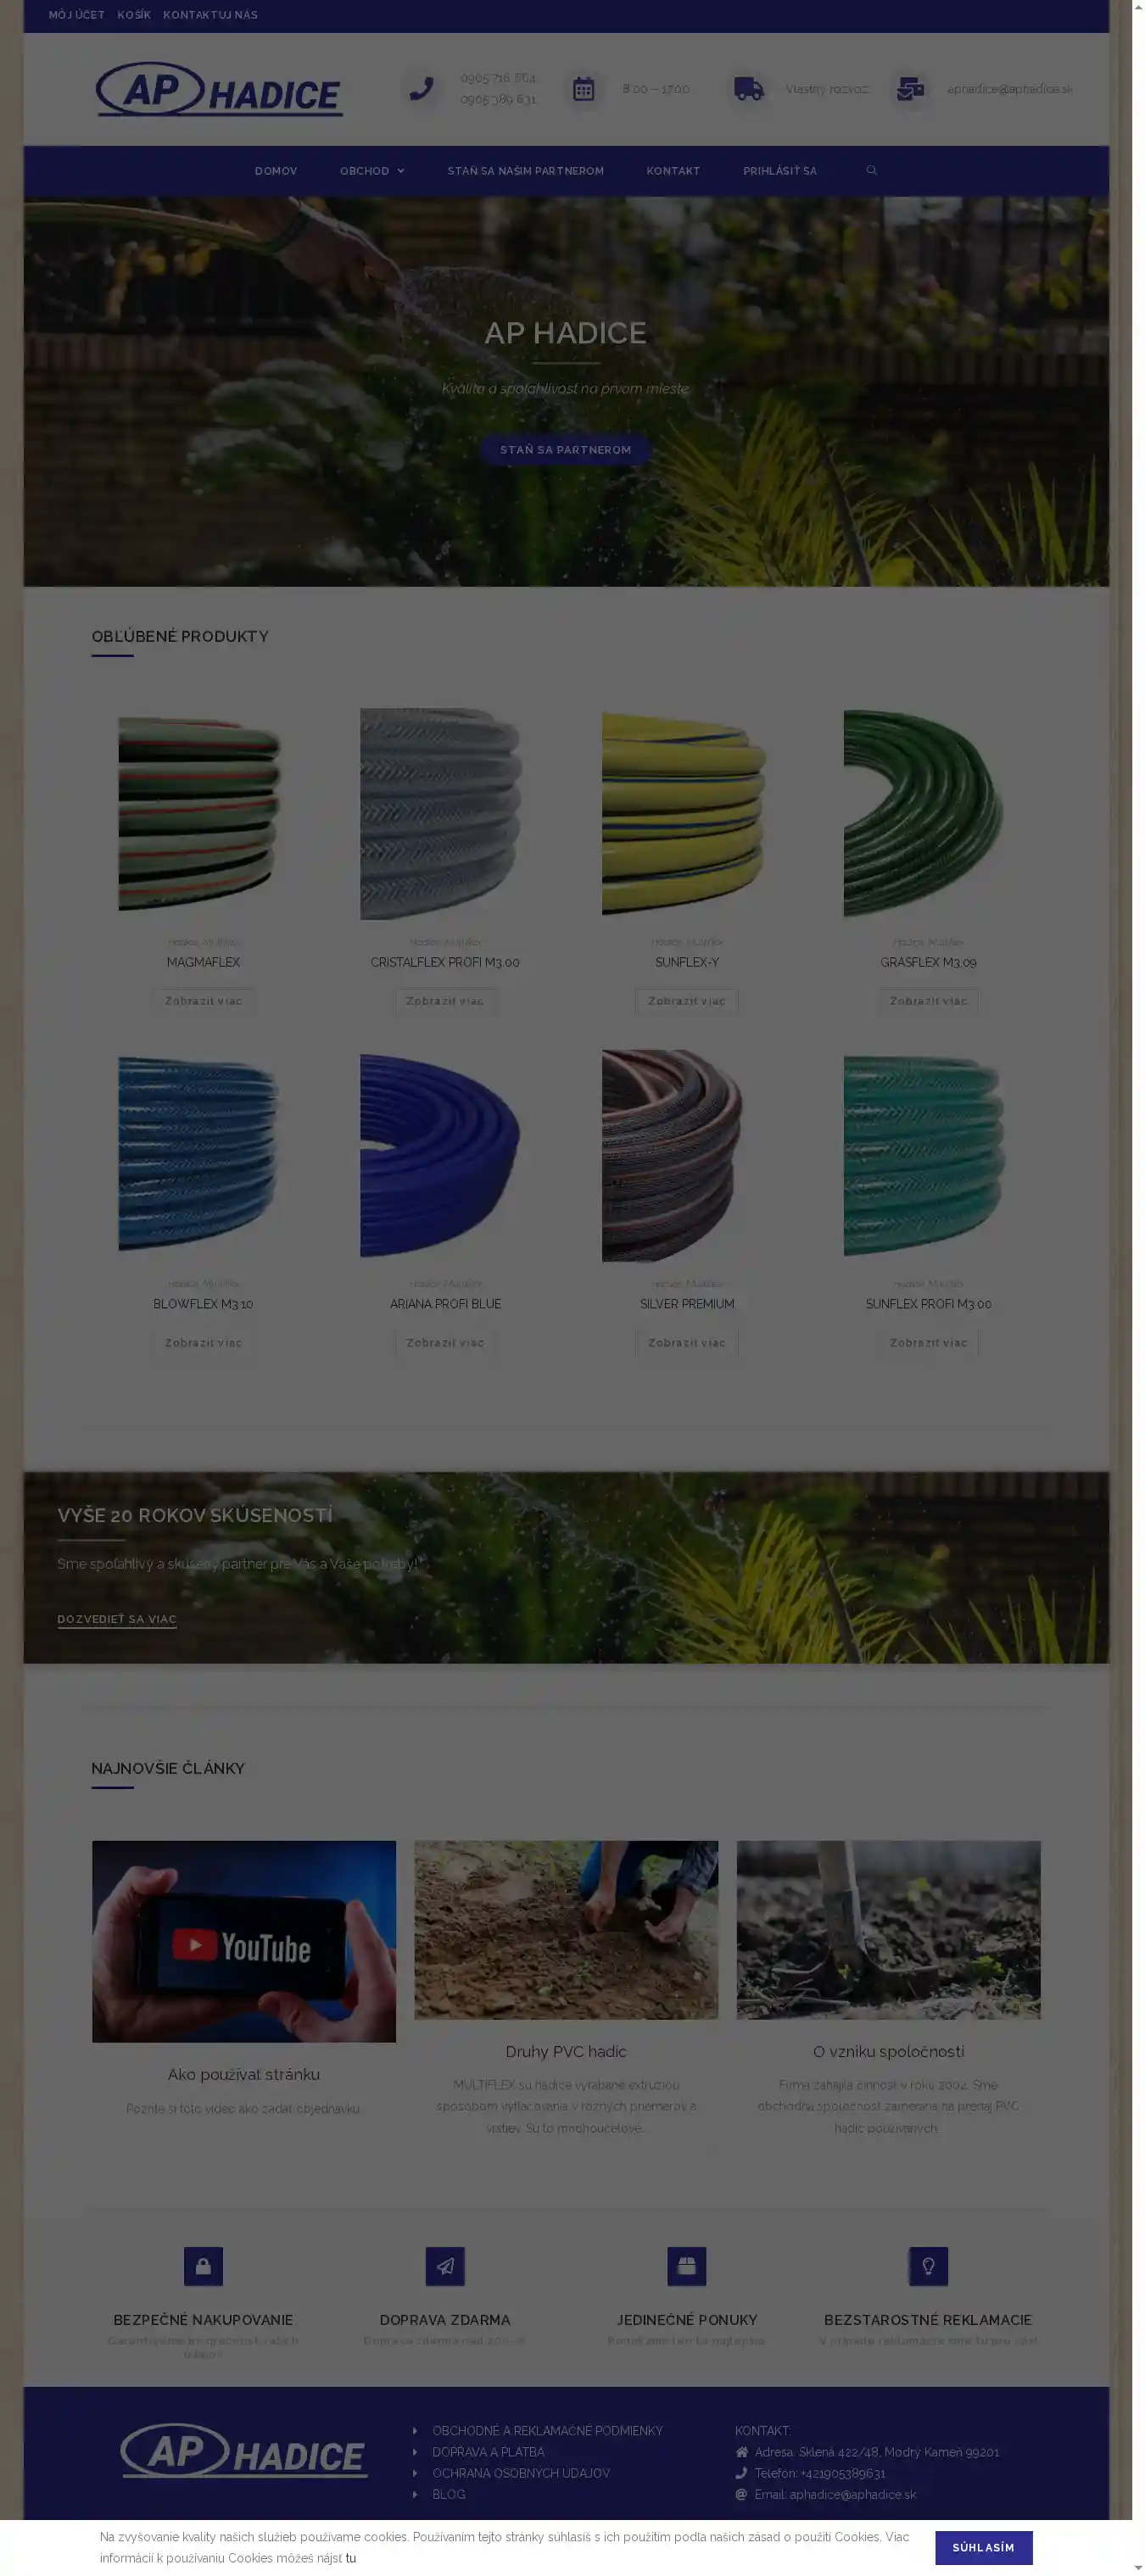
Task: Click the email envelope icon in the header
Action: (x=909, y=89)
